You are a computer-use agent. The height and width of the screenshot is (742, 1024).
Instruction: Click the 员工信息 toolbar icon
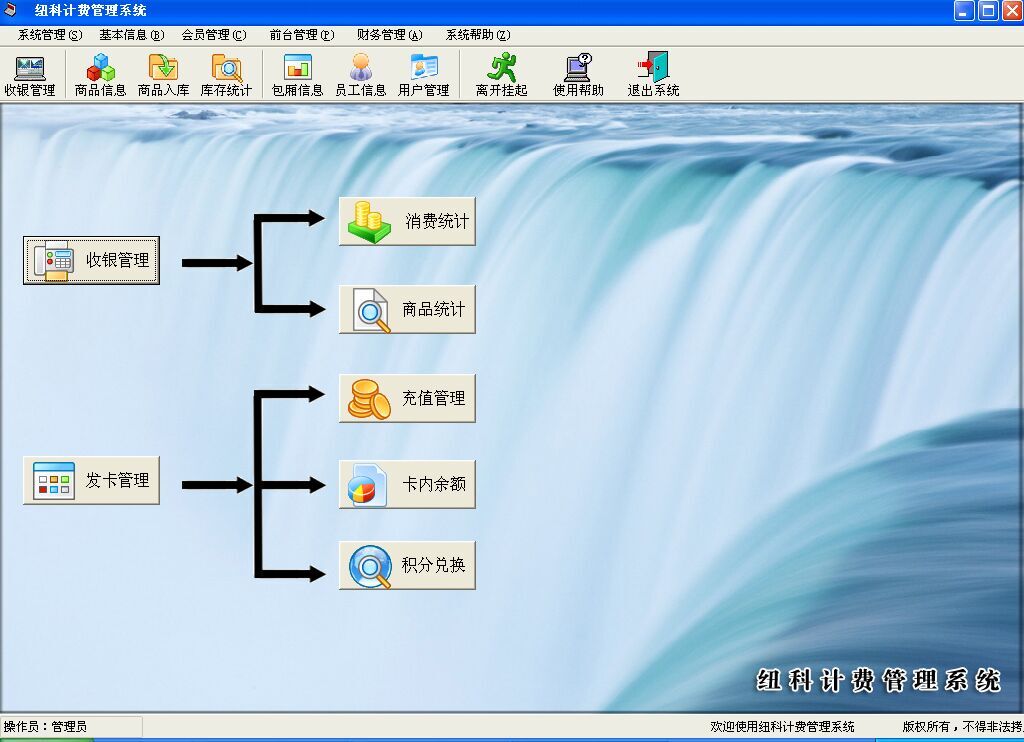point(360,75)
